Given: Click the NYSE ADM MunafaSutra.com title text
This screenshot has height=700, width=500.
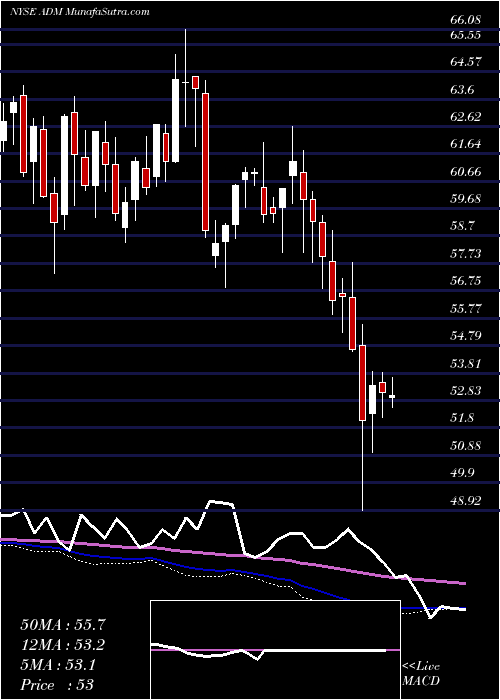Looking at the screenshot, I should [79, 12].
